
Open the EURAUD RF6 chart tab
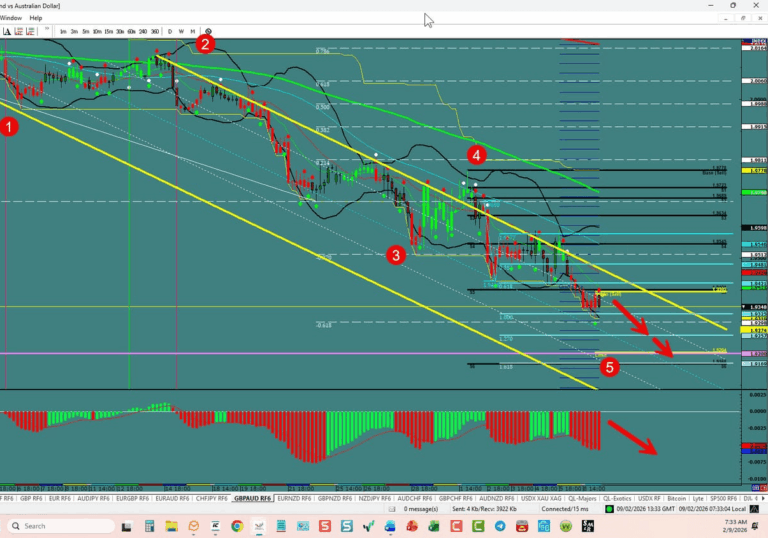[x=172, y=498]
